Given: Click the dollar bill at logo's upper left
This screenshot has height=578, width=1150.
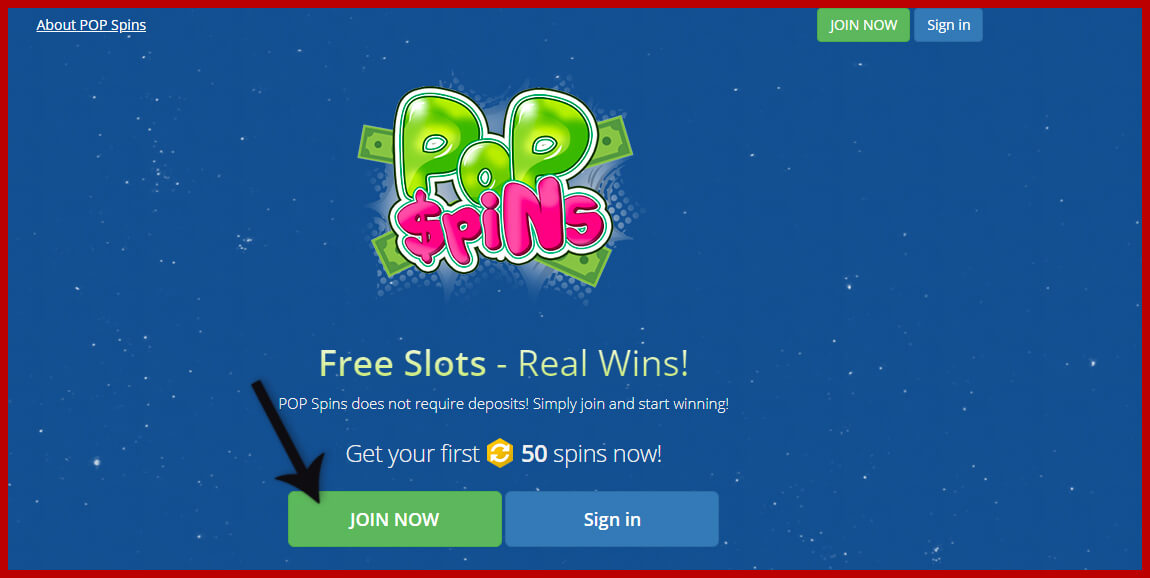Looking at the screenshot, I should [x=377, y=143].
